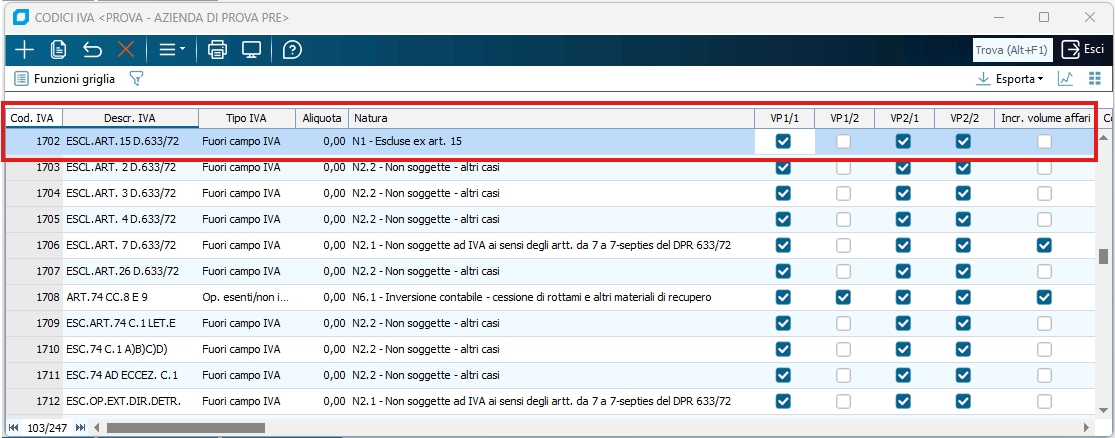Click the Natura column header

pyautogui.click(x=552, y=118)
